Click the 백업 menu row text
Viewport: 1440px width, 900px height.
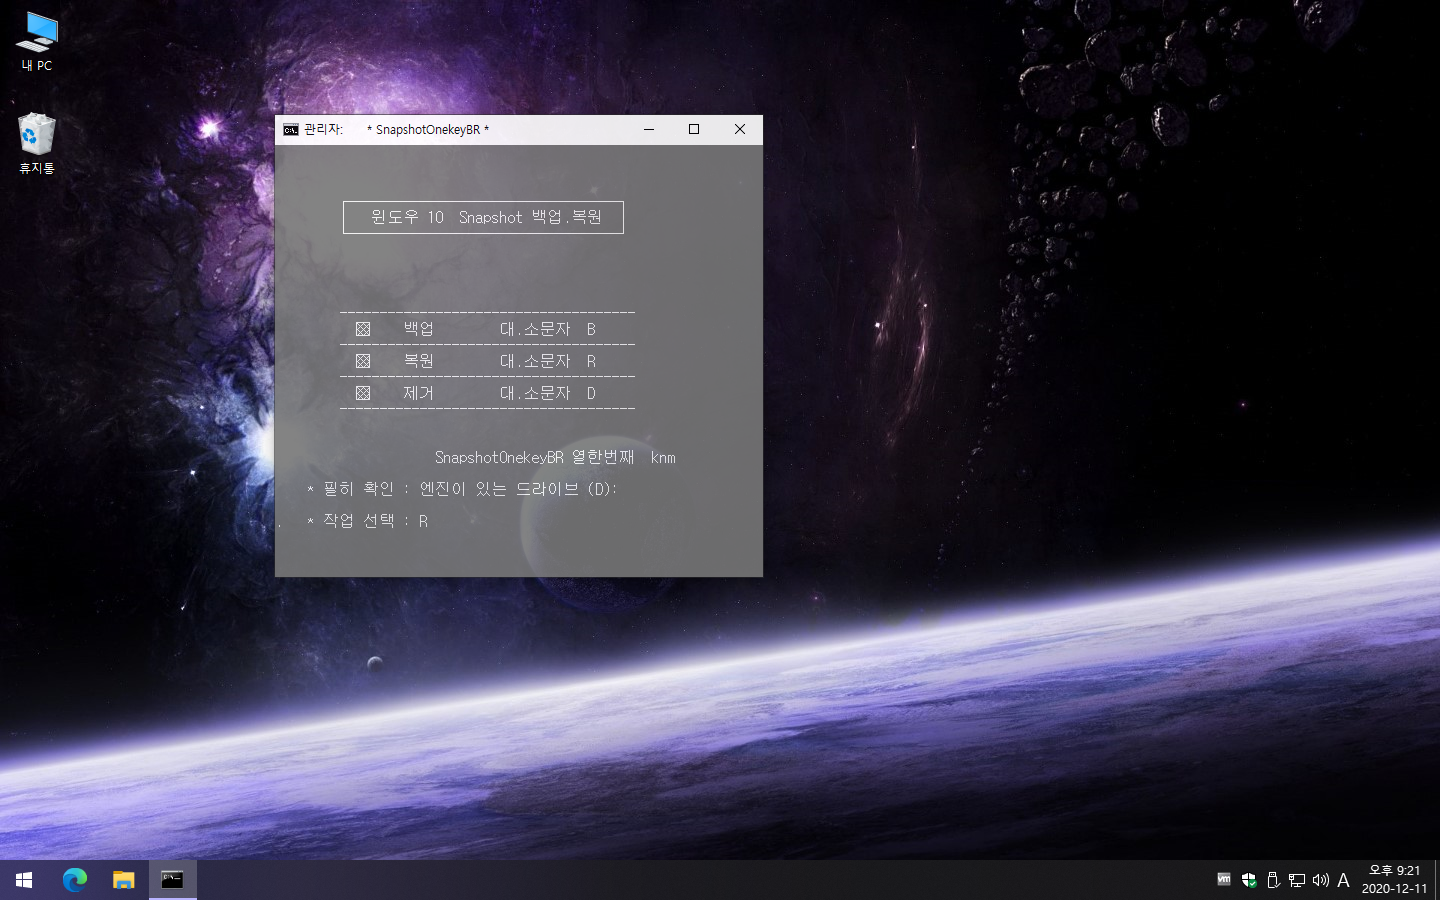click(419, 329)
